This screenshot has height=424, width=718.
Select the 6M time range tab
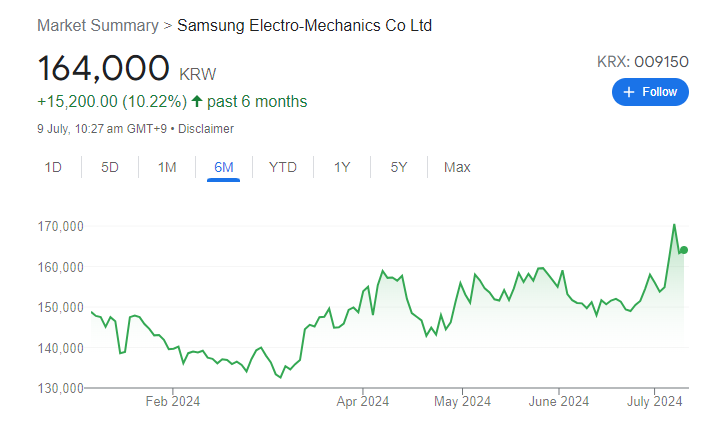point(224,167)
